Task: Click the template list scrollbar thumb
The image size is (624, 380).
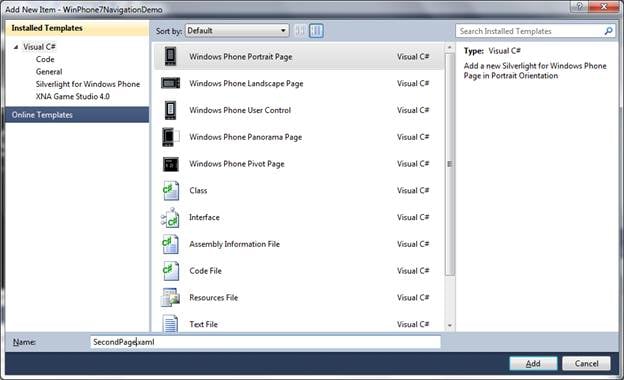Action: (x=450, y=164)
